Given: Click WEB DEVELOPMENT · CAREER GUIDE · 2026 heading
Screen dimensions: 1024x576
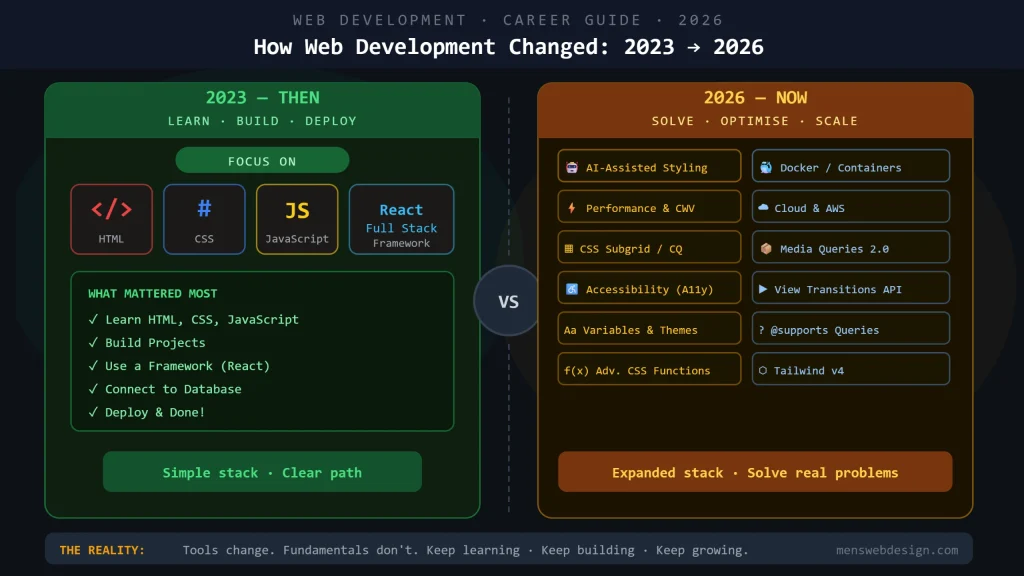Looking at the screenshot, I should coord(508,20).
